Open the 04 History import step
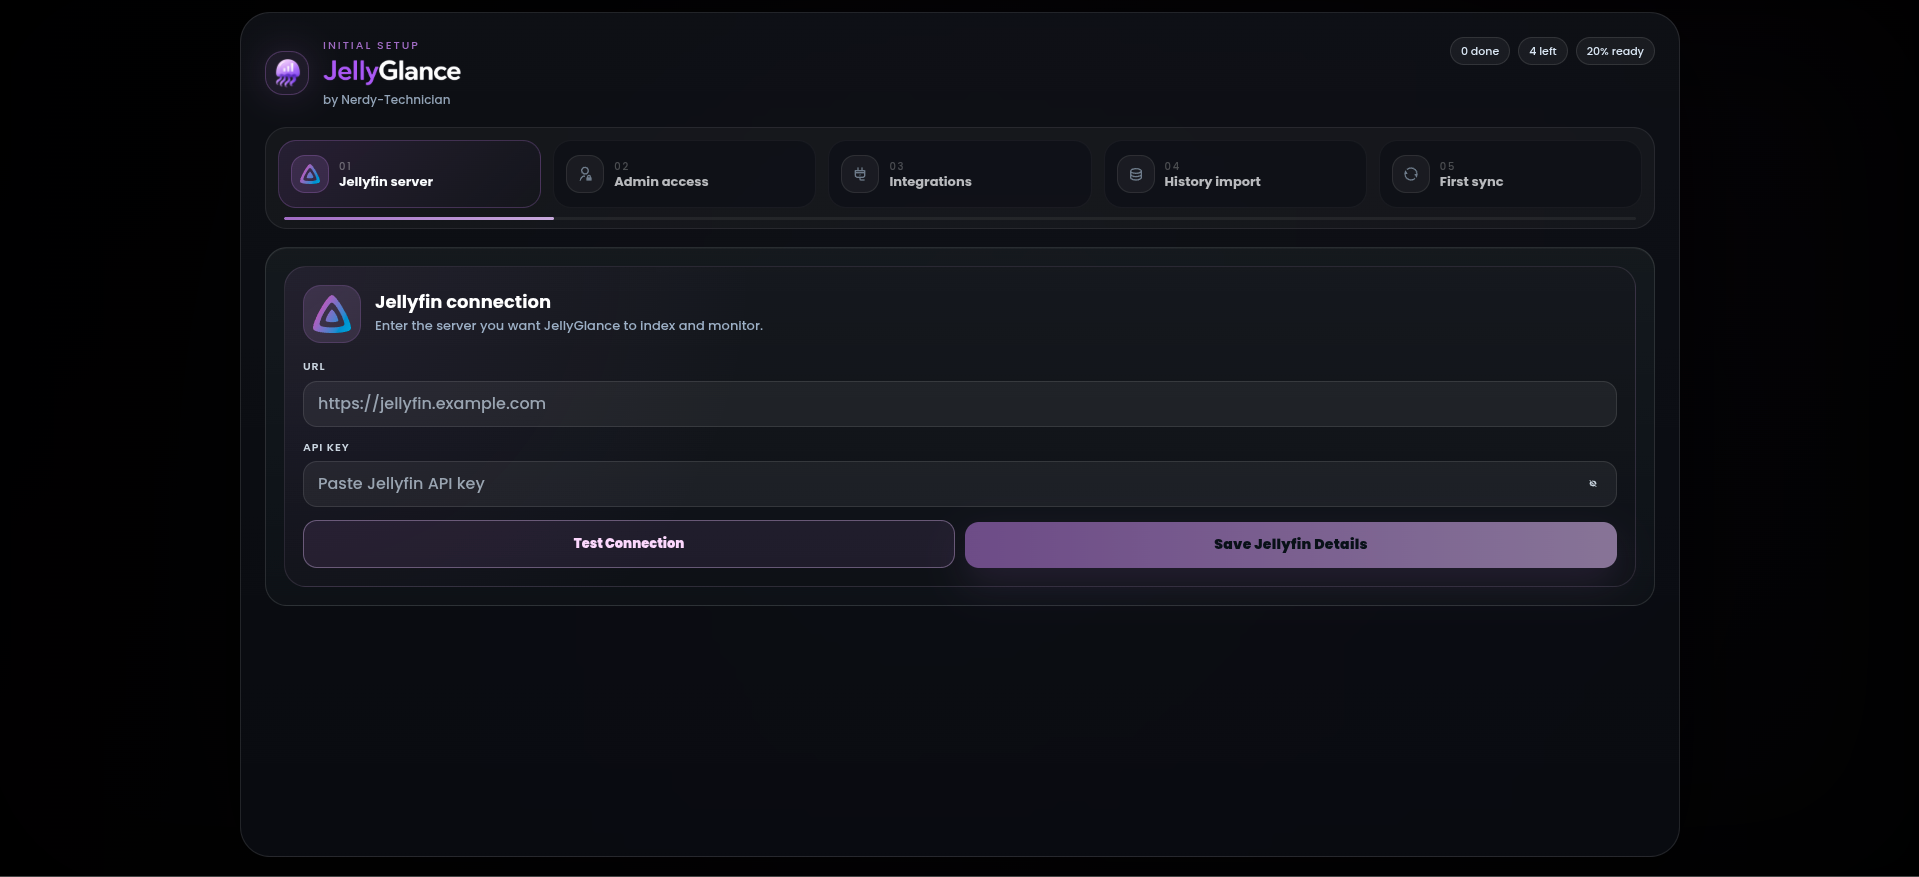The width and height of the screenshot is (1919, 877). (1235, 174)
